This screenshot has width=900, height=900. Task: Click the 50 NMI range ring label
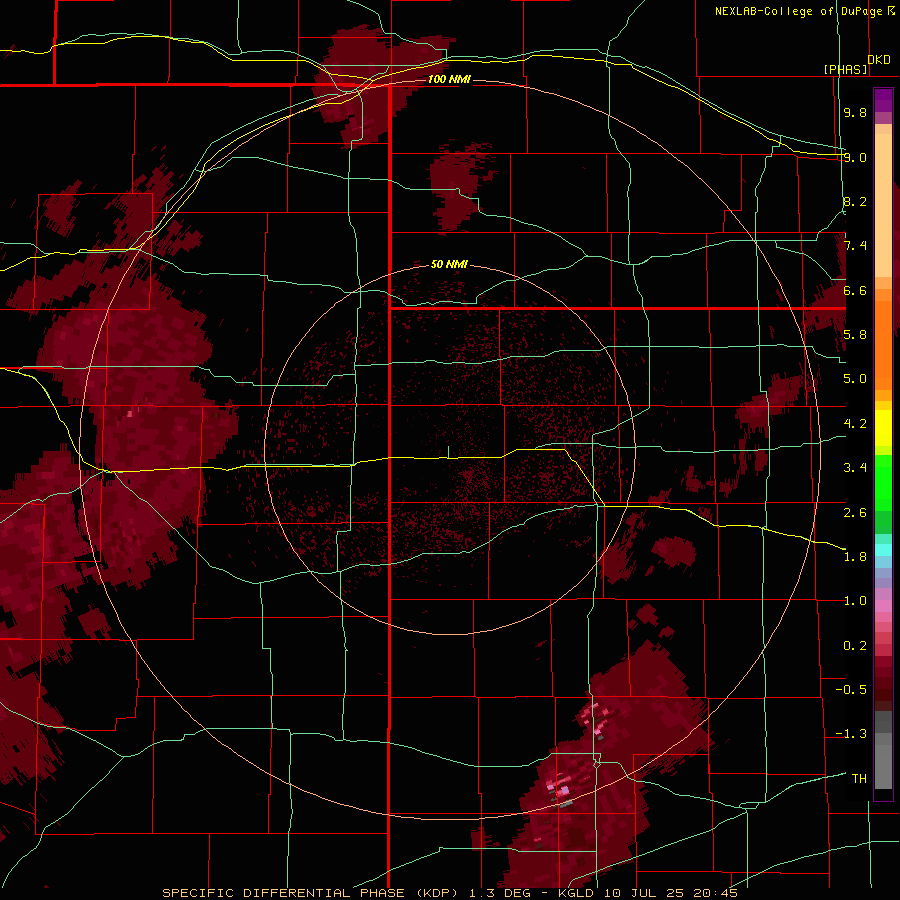pyautogui.click(x=449, y=264)
